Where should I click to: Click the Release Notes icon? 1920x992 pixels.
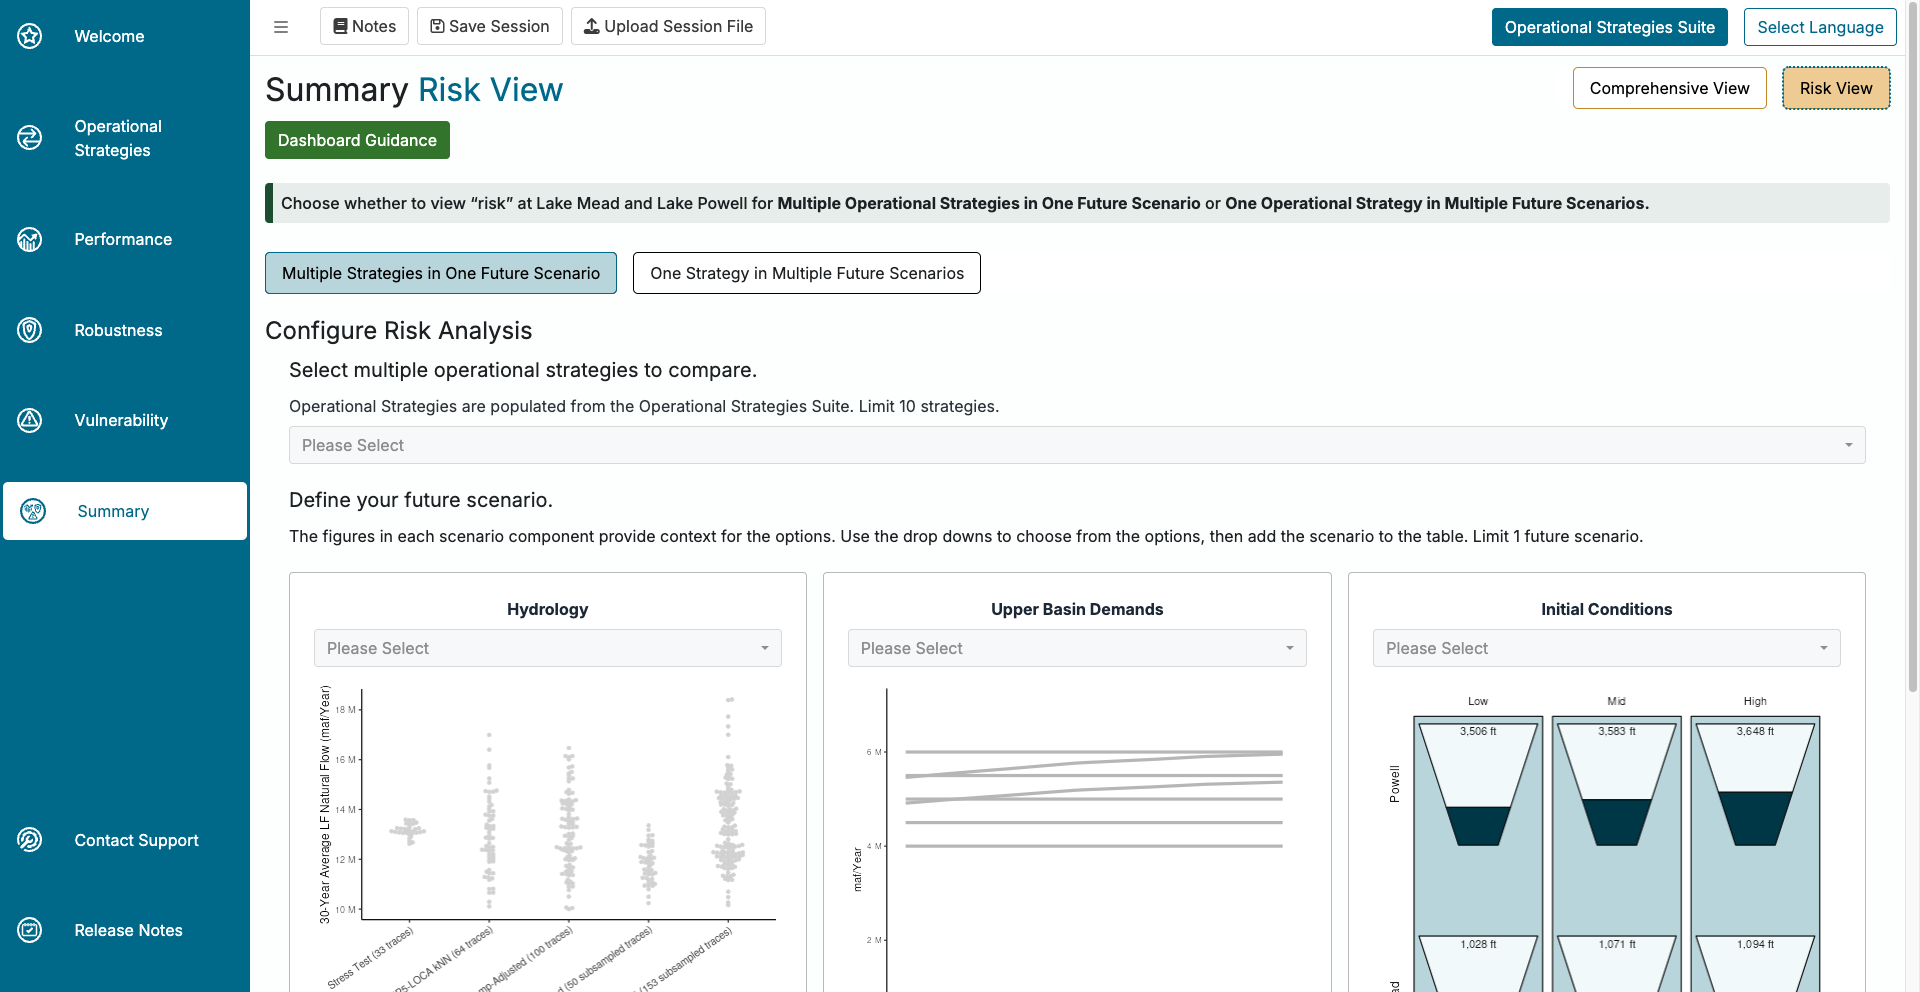pos(30,930)
